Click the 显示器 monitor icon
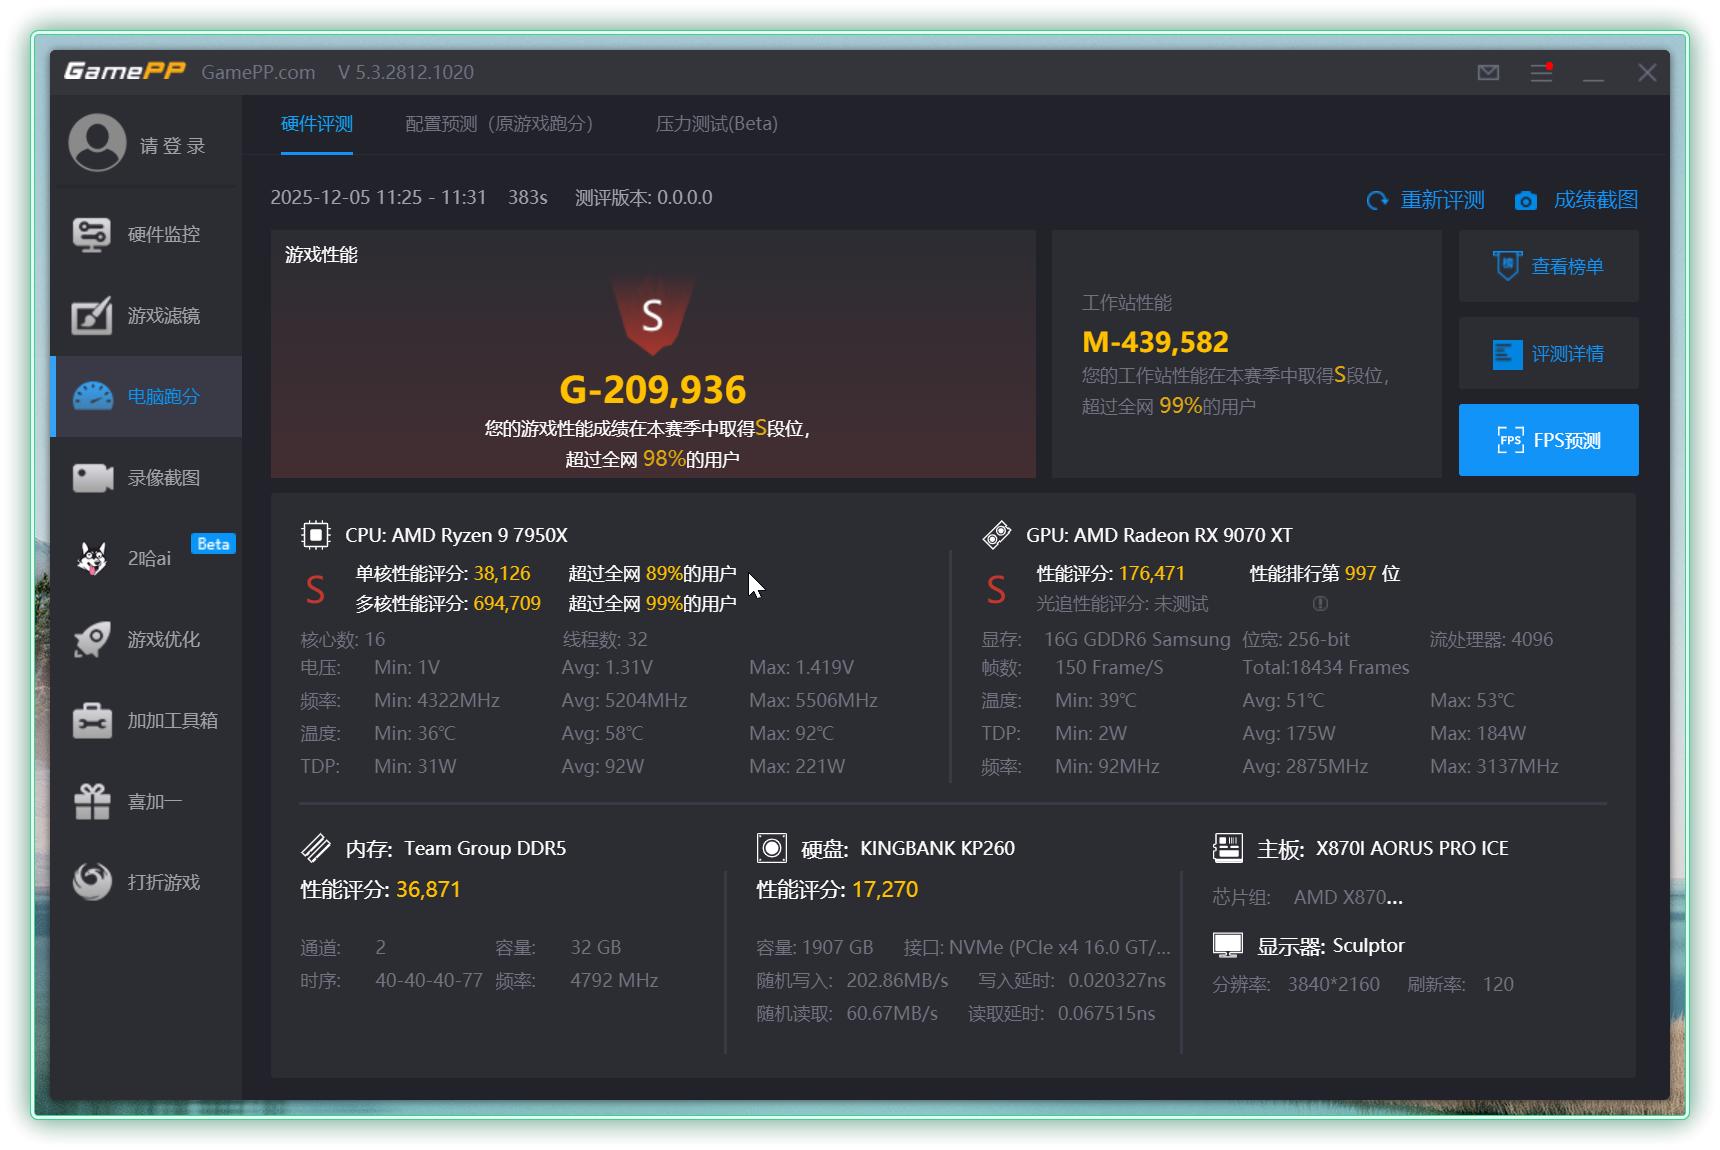Viewport: 1720px width, 1150px height. pyautogui.click(x=1227, y=945)
